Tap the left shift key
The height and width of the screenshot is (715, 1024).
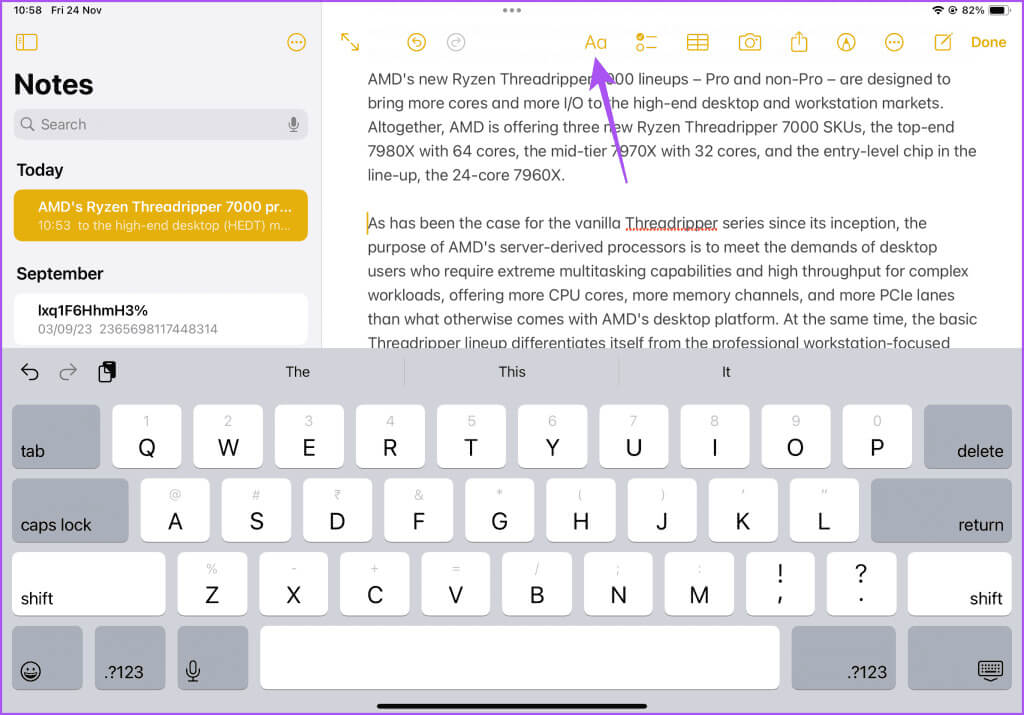89,584
